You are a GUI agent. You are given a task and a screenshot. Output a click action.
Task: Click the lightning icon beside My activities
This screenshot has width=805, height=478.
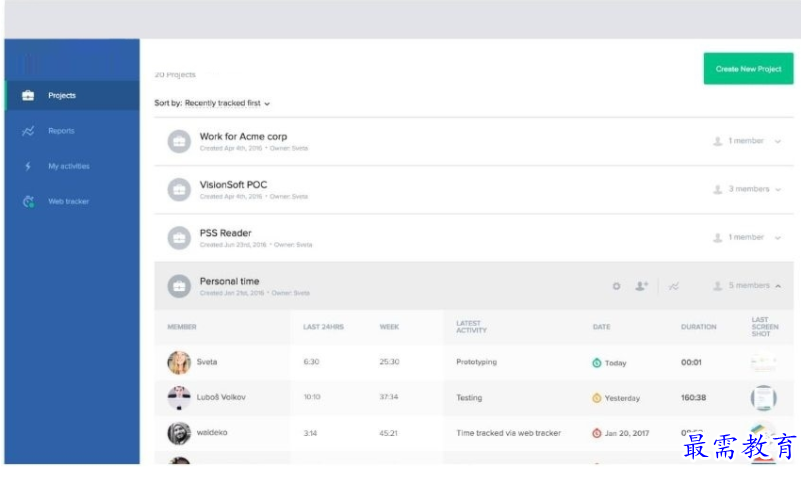click(x=28, y=166)
